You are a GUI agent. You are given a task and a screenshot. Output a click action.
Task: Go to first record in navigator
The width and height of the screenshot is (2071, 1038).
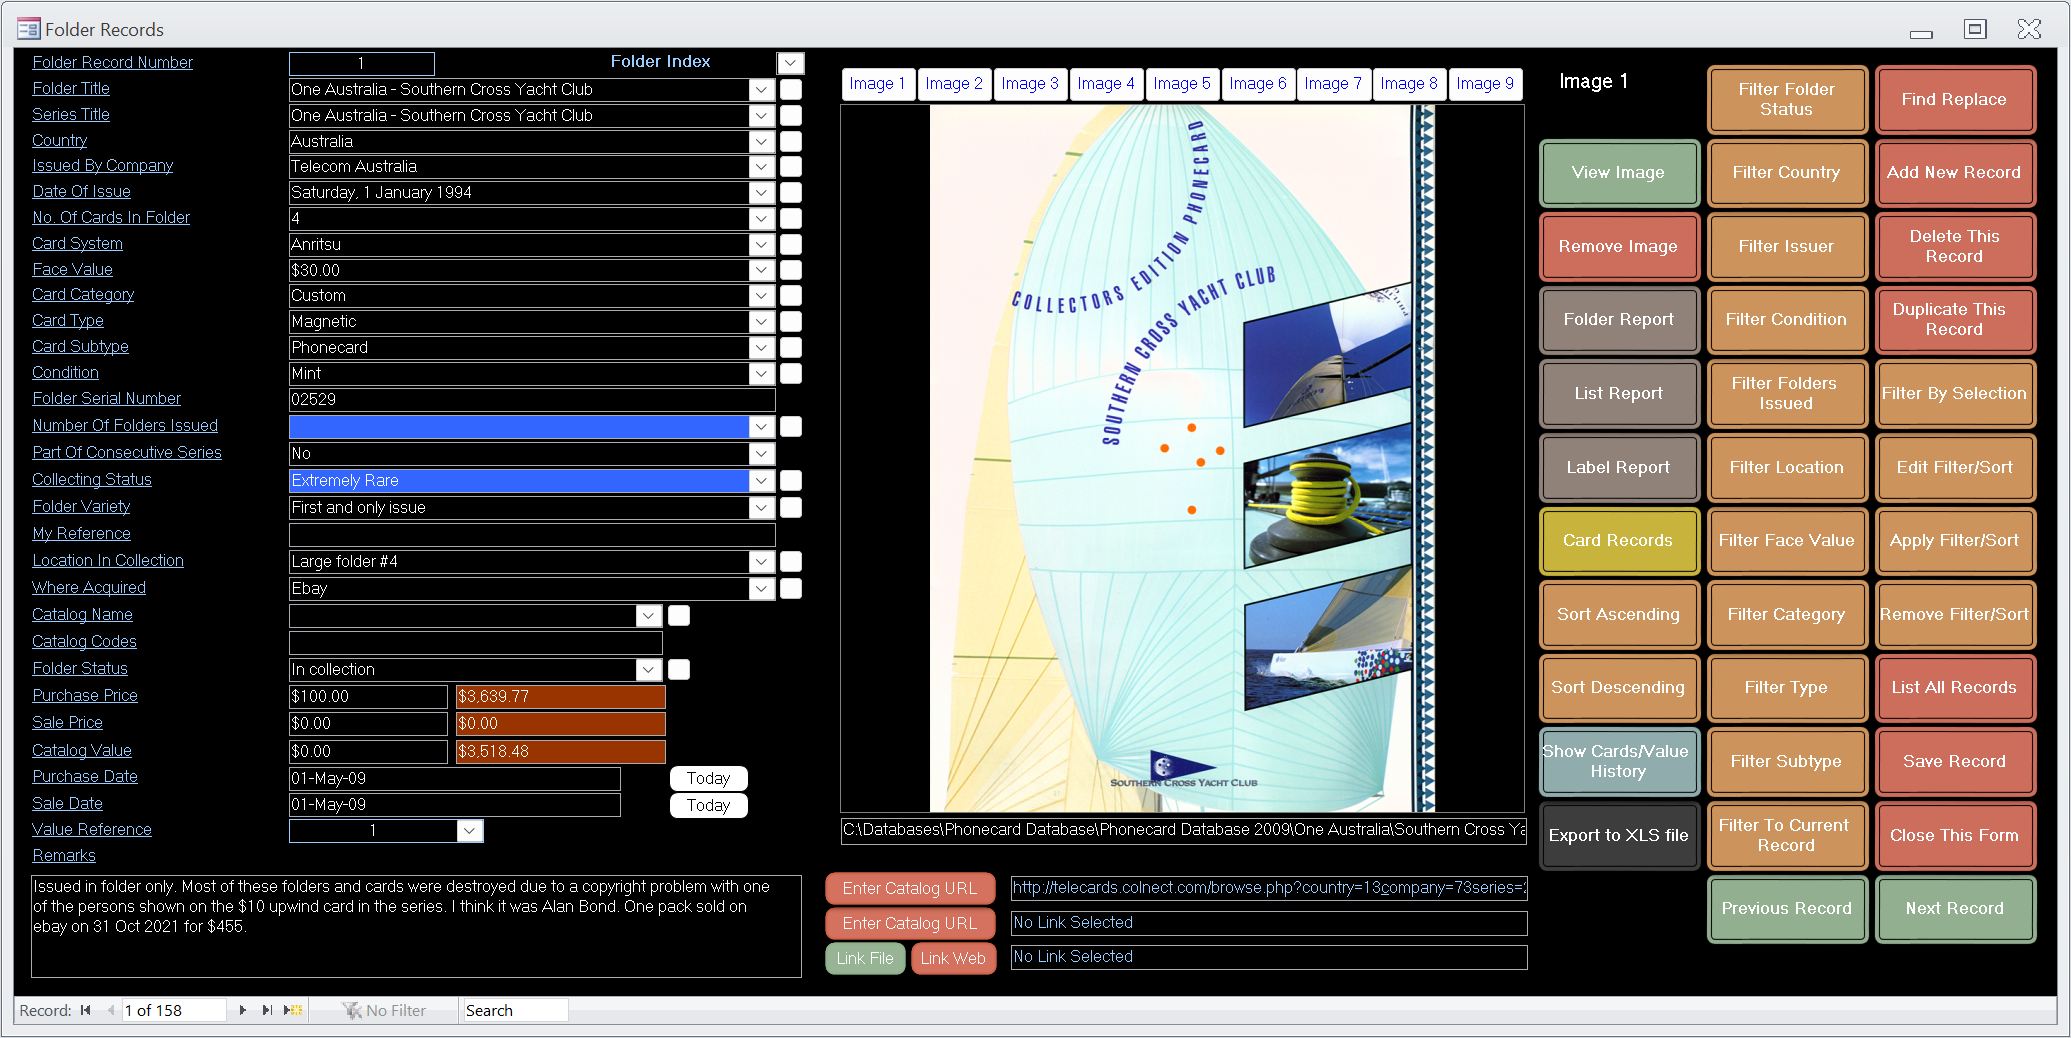click(86, 1010)
